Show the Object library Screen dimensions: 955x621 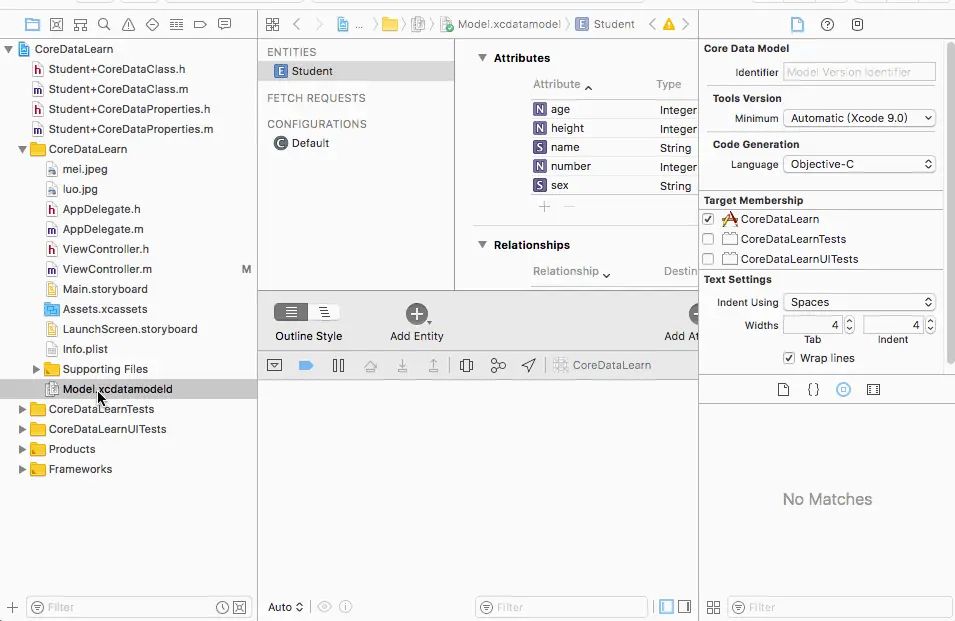pyautogui.click(x=844, y=390)
